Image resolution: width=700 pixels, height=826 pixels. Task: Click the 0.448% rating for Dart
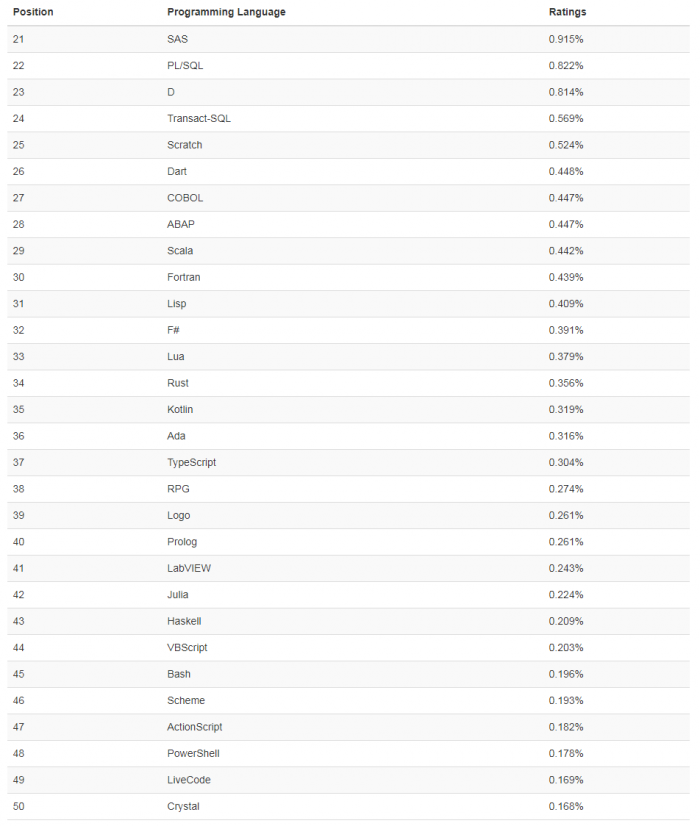[x=566, y=171]
